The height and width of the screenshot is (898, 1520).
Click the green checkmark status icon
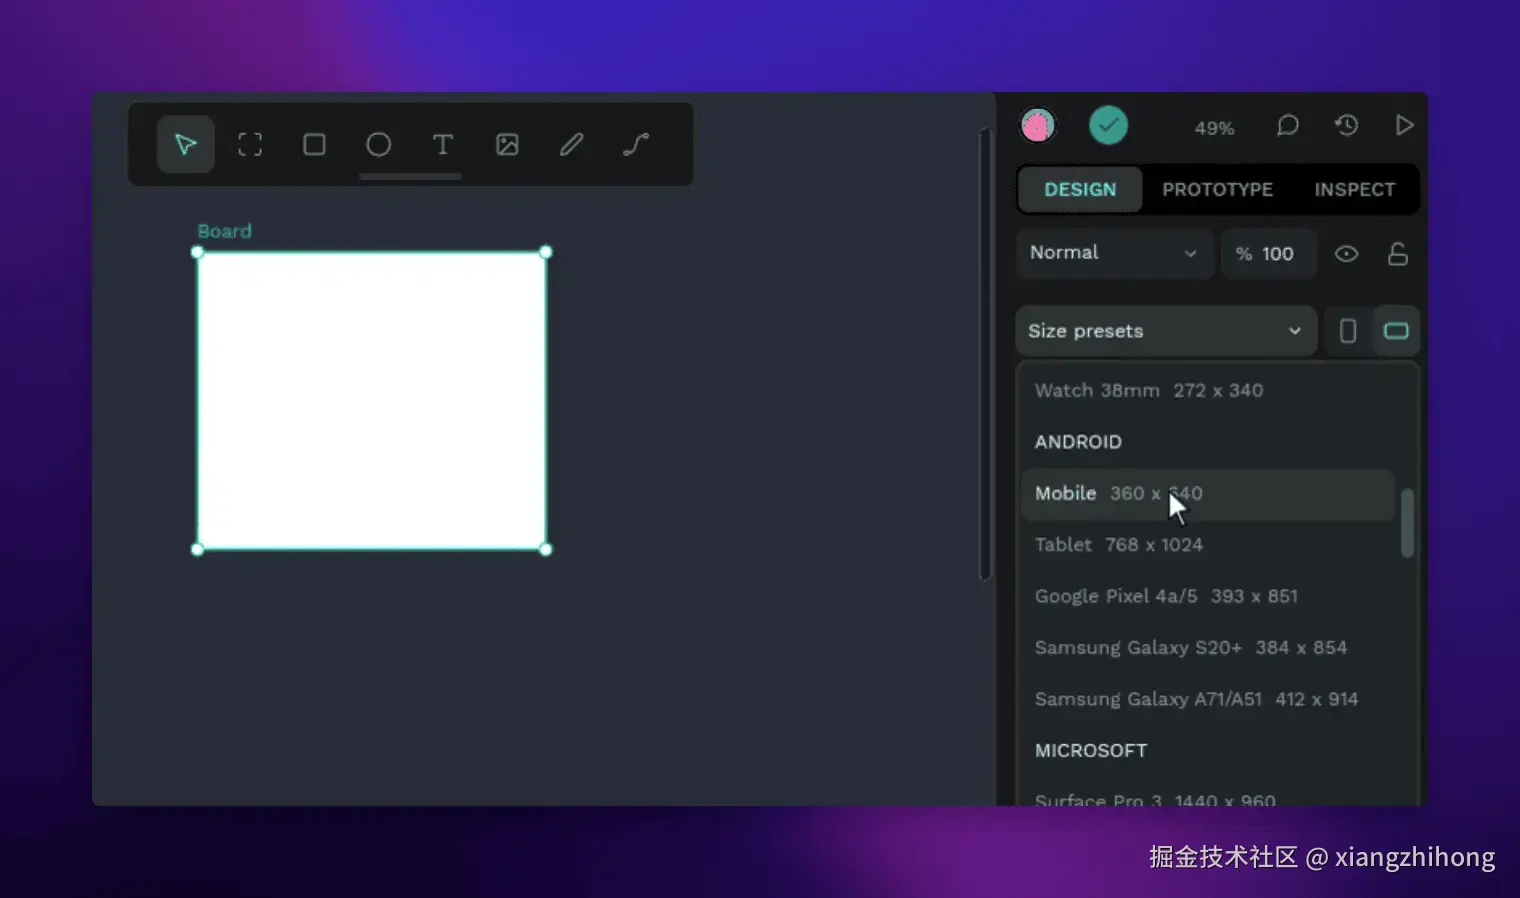tap(1108, 125)
